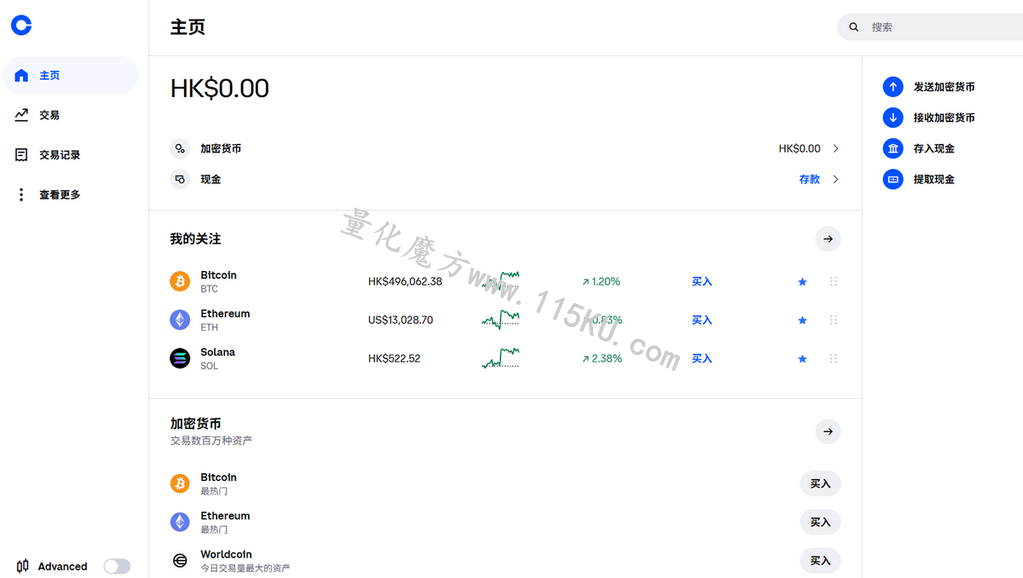Unstar Bitcoin in the watchlist

802,282
